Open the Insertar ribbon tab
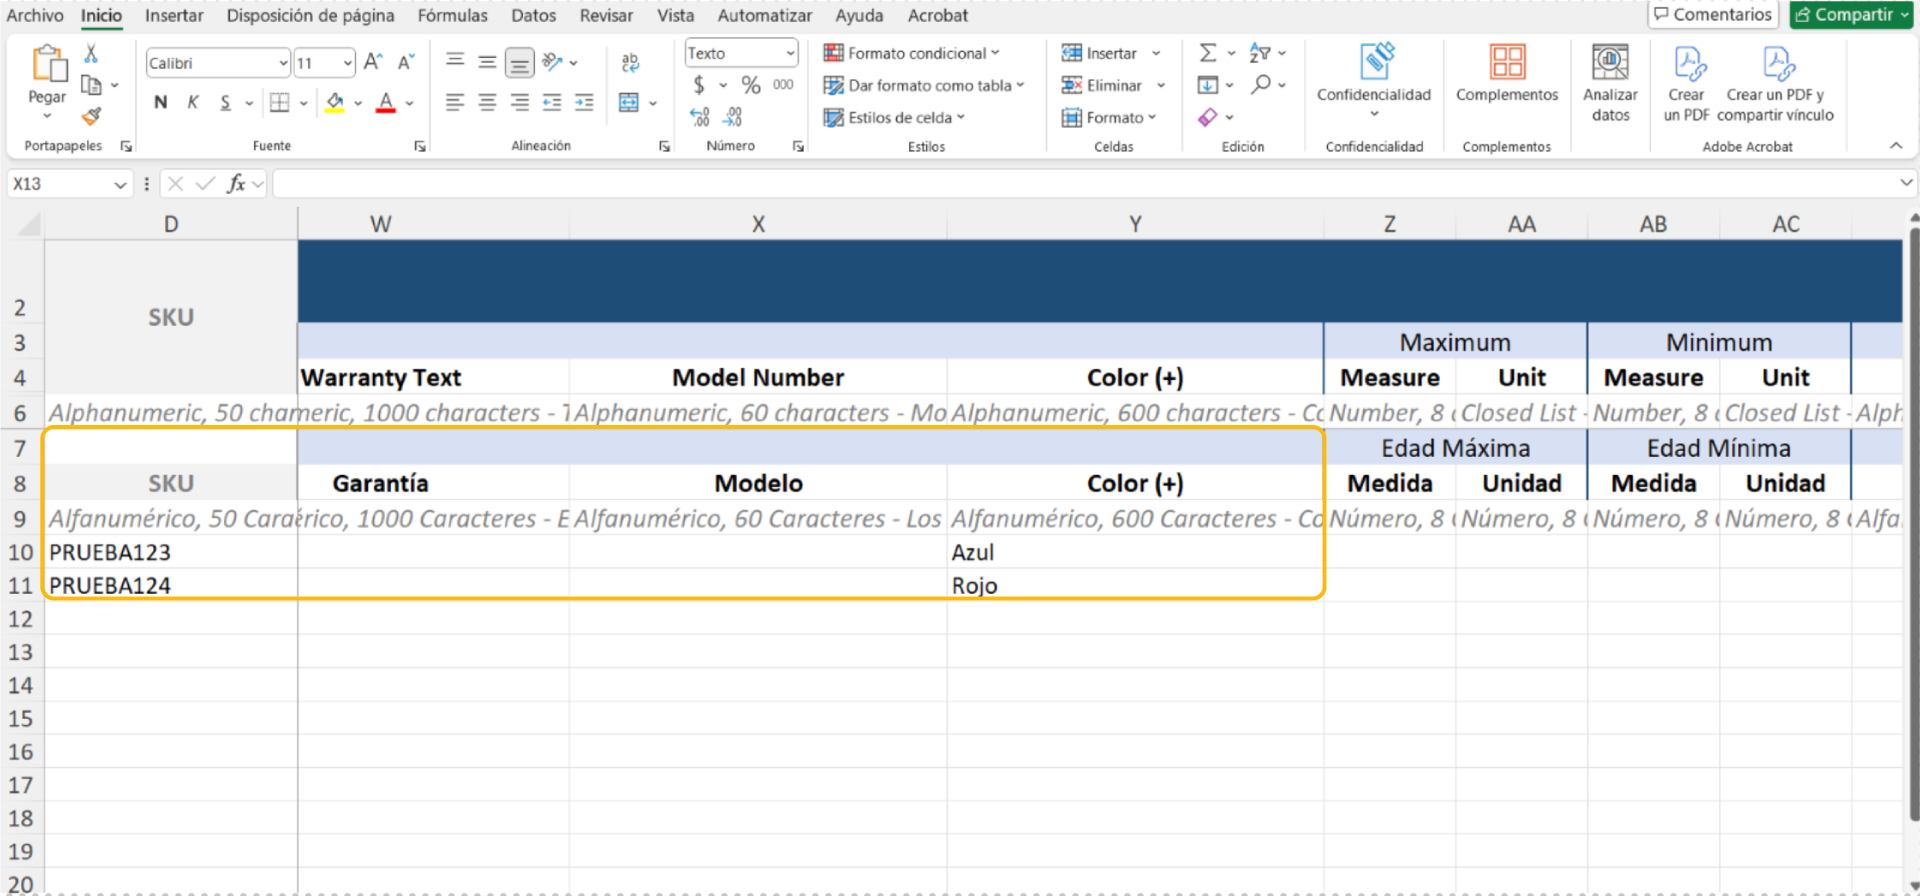Screen dimensions: 1920x896 click(174, 15)
